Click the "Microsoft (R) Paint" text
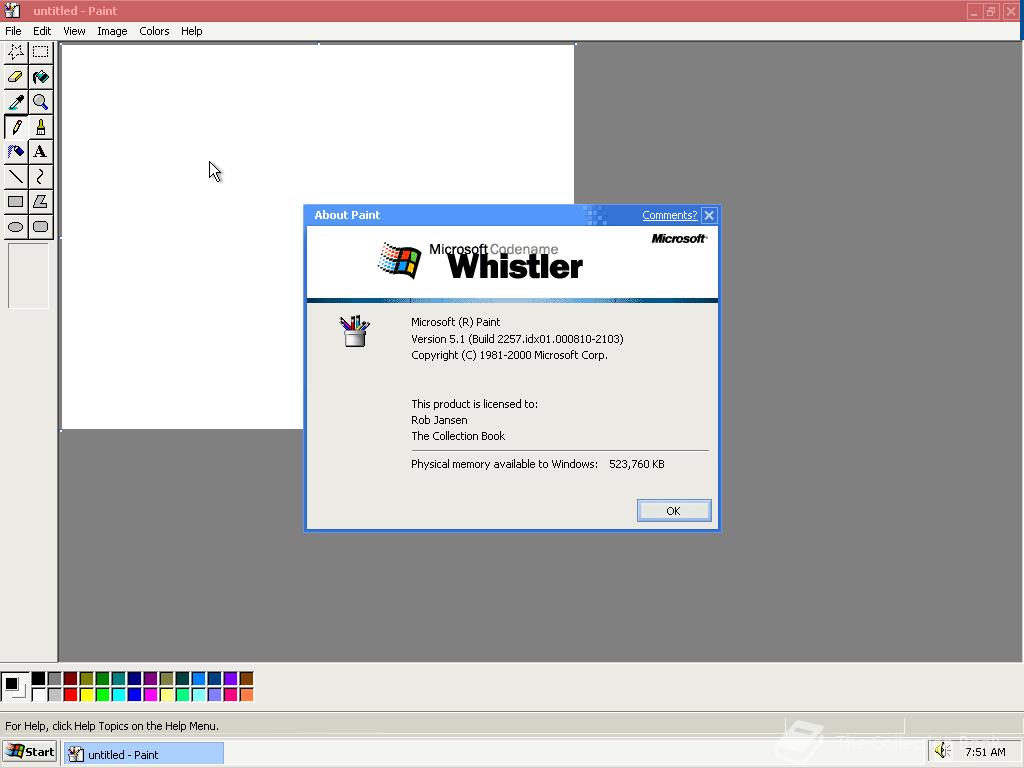The image size is (1024, 768). 455,322
